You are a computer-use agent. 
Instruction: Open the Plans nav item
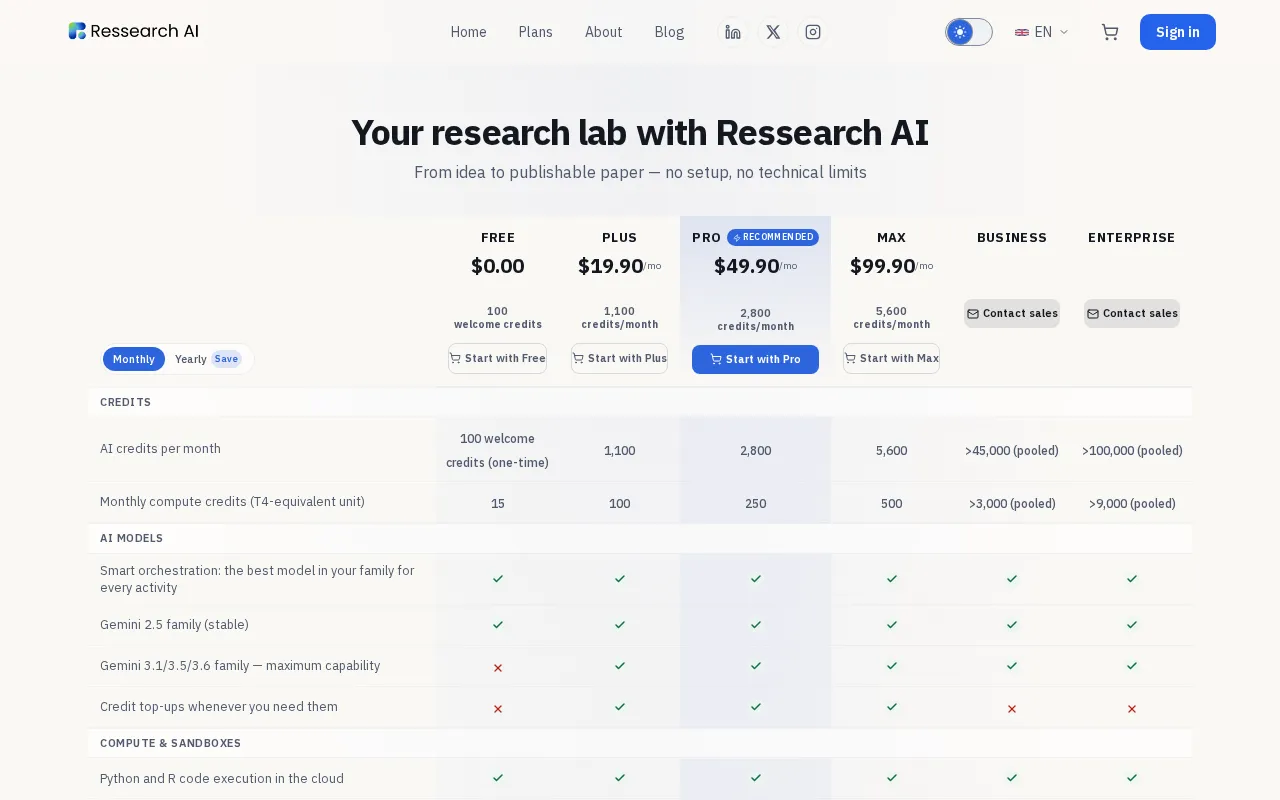click(x=535, y=32)
